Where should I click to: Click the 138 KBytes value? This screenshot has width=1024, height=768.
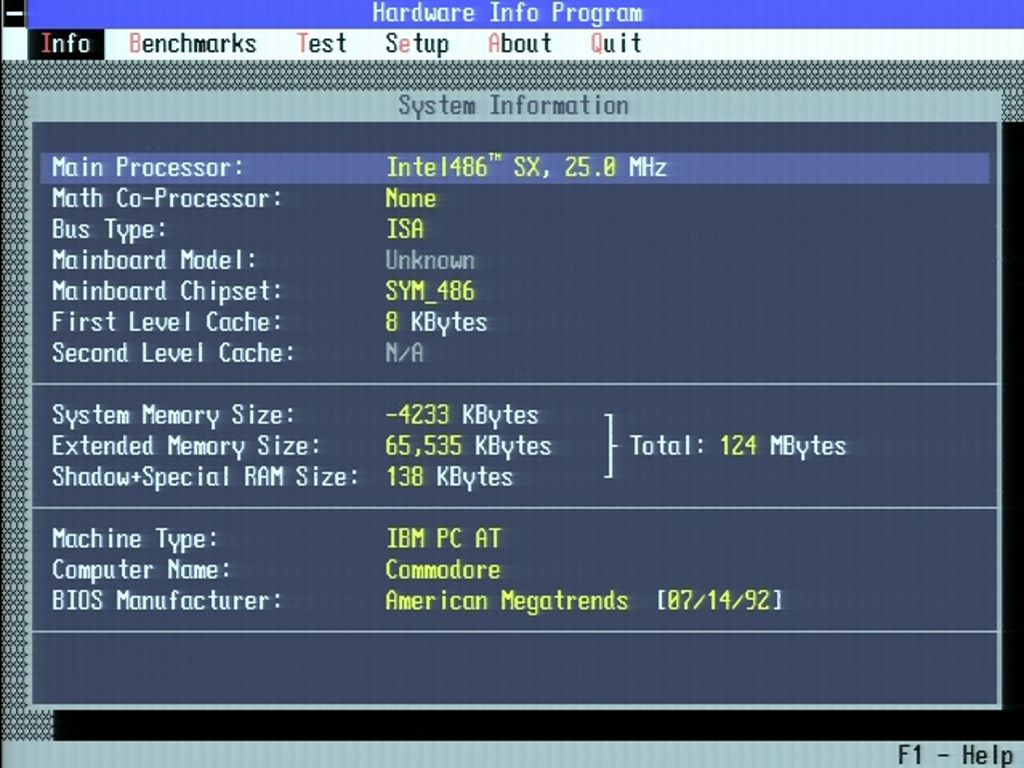(449, 477)
